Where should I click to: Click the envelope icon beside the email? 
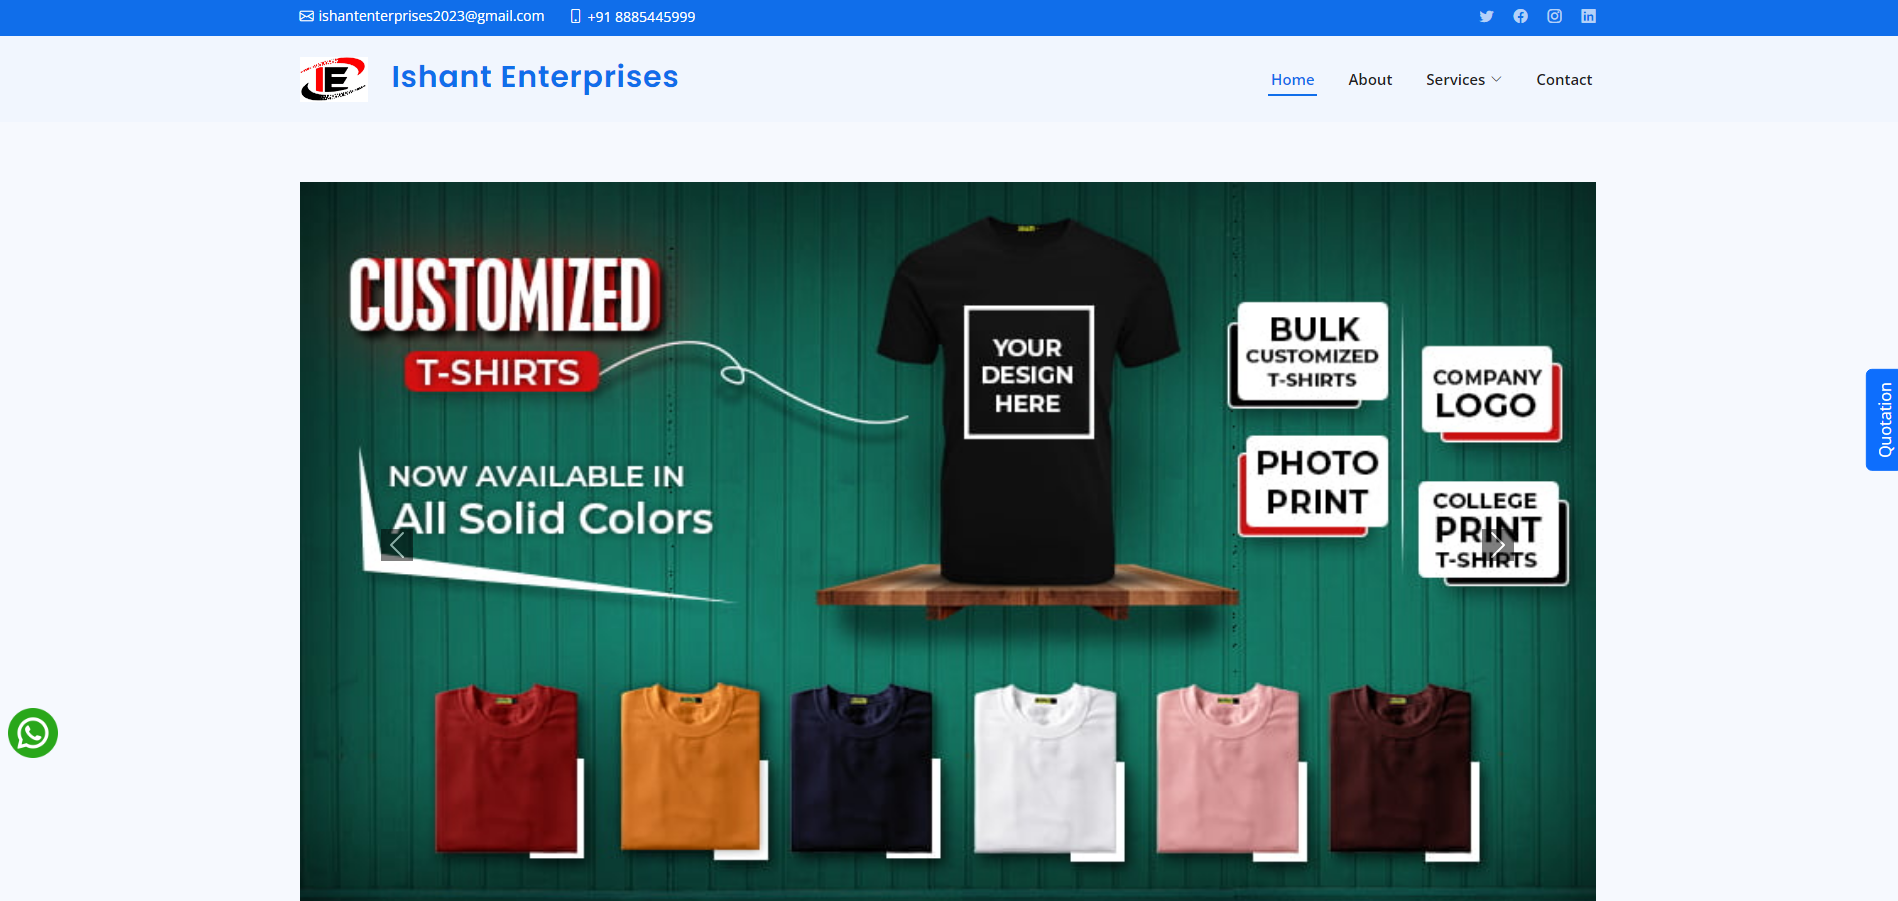click(307, 16)
